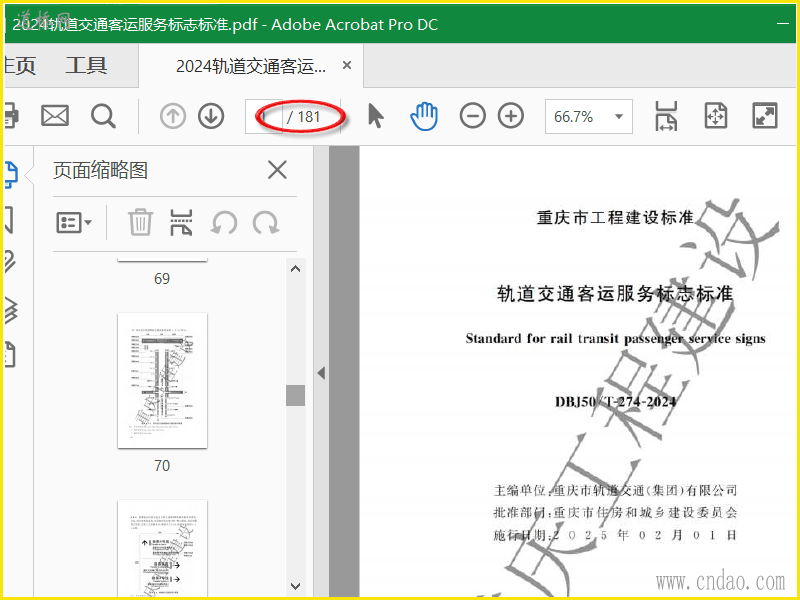Rotate pages clockwise icon
Viewport: 800px width, 600px height.
tap(266, 222)
